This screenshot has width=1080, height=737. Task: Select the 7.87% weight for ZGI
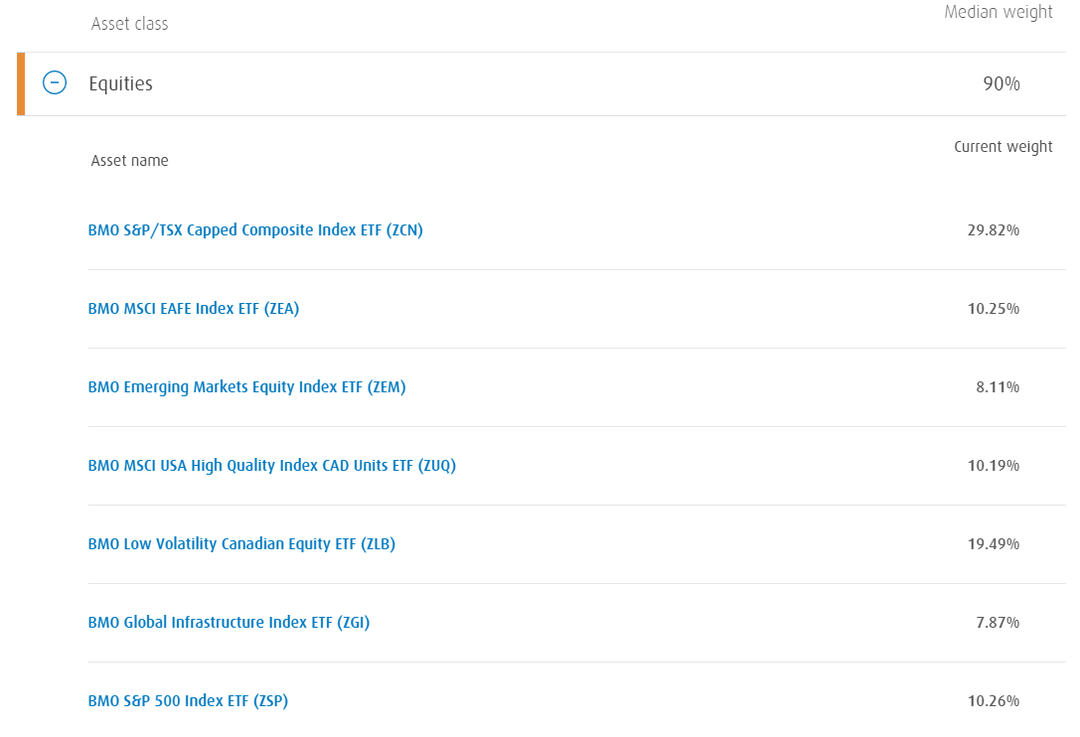[997, 623]
